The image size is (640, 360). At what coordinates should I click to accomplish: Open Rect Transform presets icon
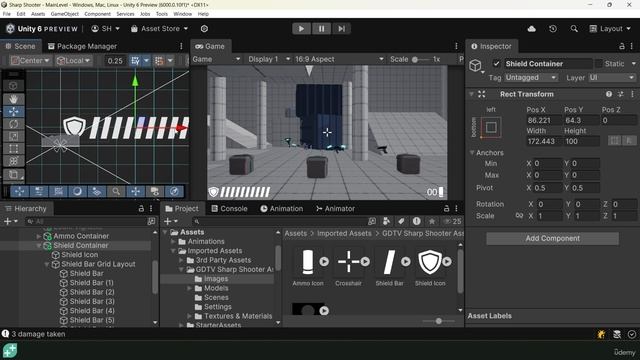point(621,94)
